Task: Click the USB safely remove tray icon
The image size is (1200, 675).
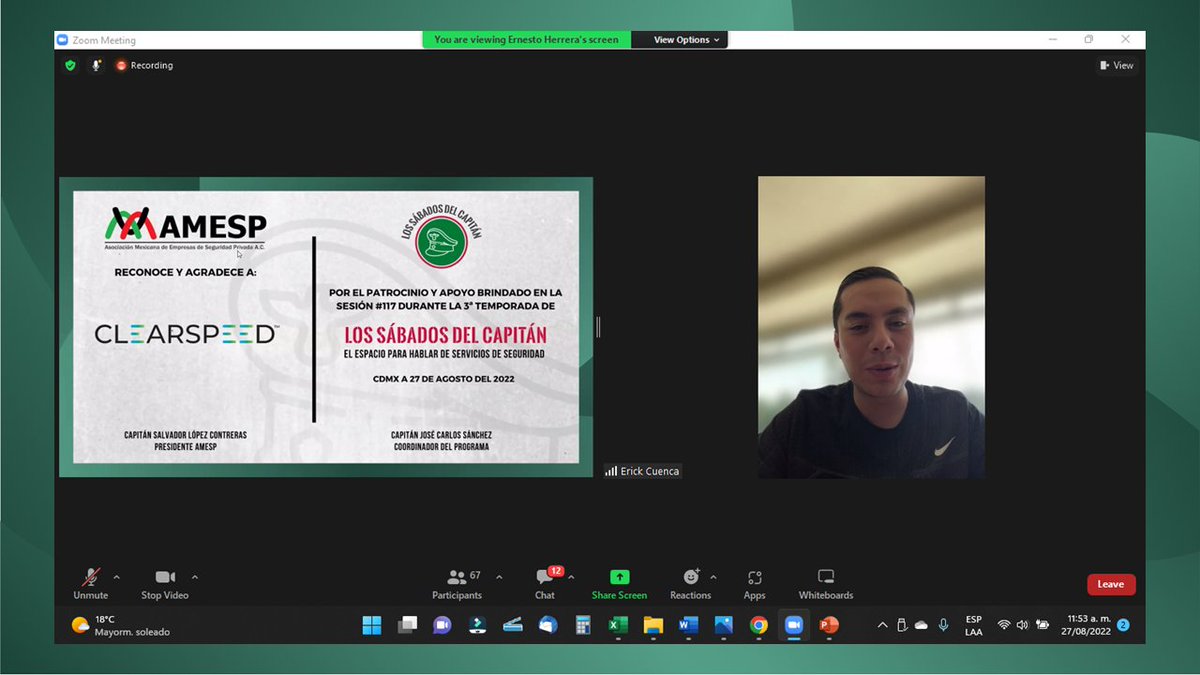Action: [x=901, y=625]
